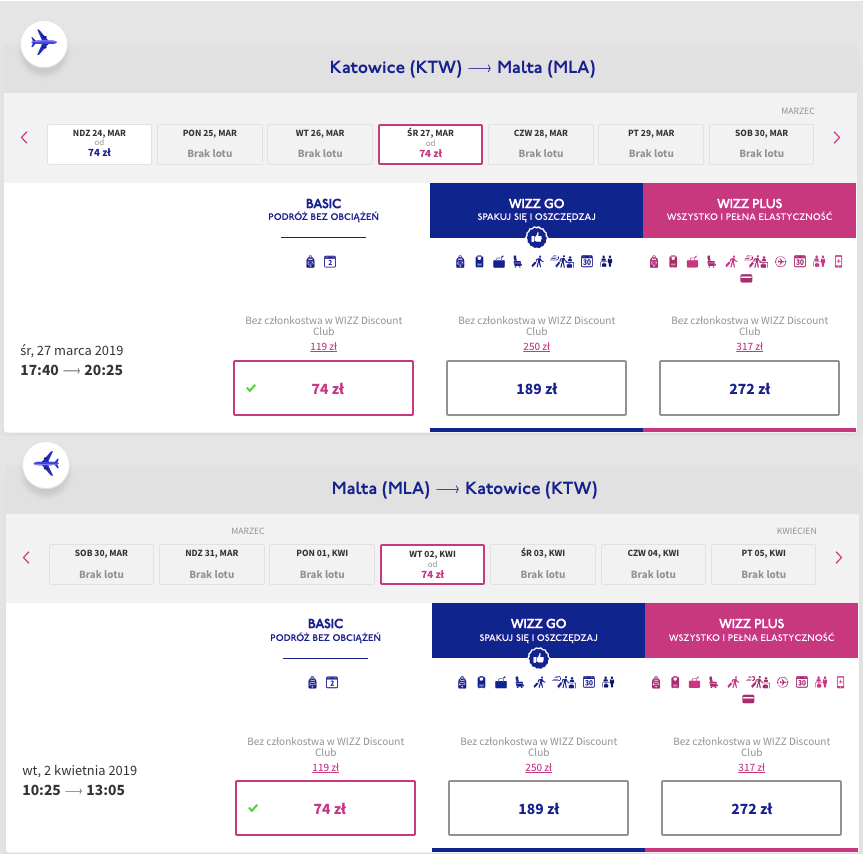Select the outbound BASIC 74 zł fare
This screenshot has width=863, height=854.
[x=324, y=388]
